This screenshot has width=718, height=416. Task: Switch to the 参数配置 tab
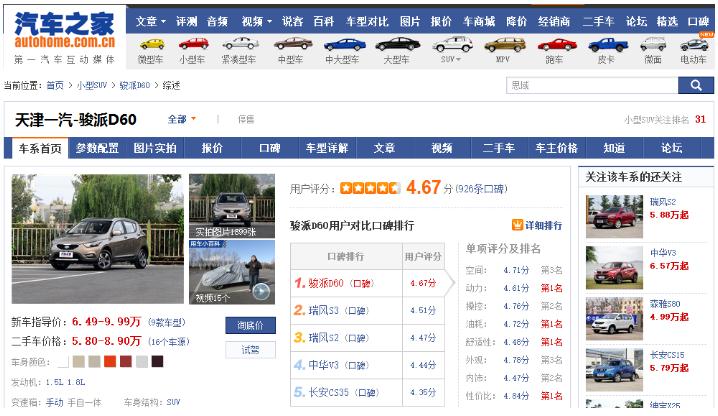point(97,148)
